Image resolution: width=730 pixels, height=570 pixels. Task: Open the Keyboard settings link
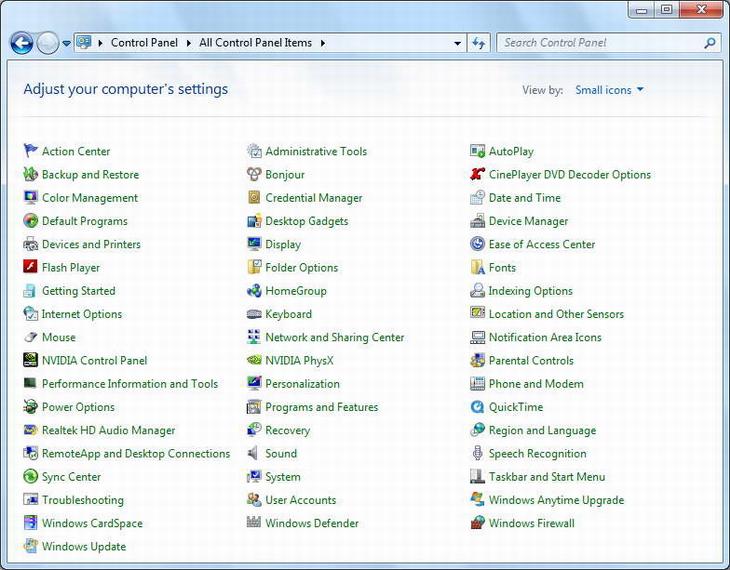289,314
